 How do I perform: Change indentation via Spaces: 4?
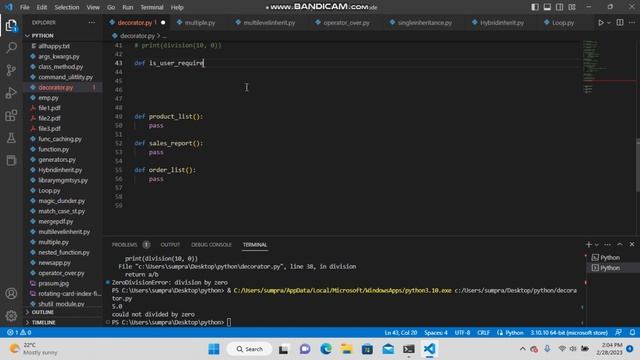(436, 332)
